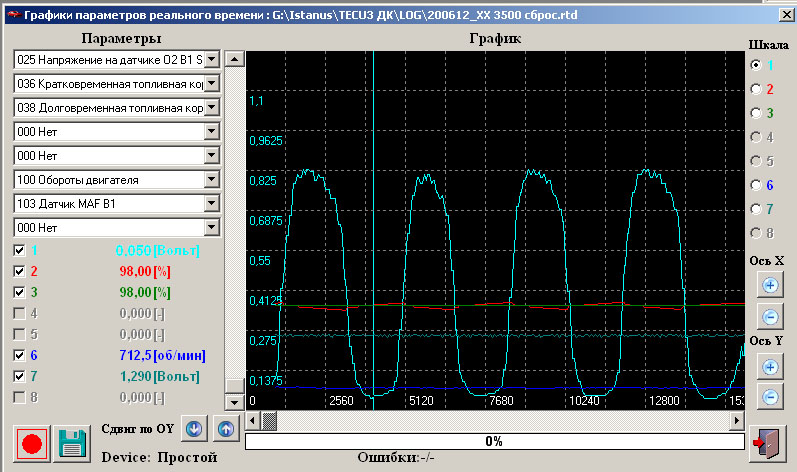The width and height of the screenshot is (797, 472).
Task: Zoom out on the Y axis
Action: click(x=770, y=398)
